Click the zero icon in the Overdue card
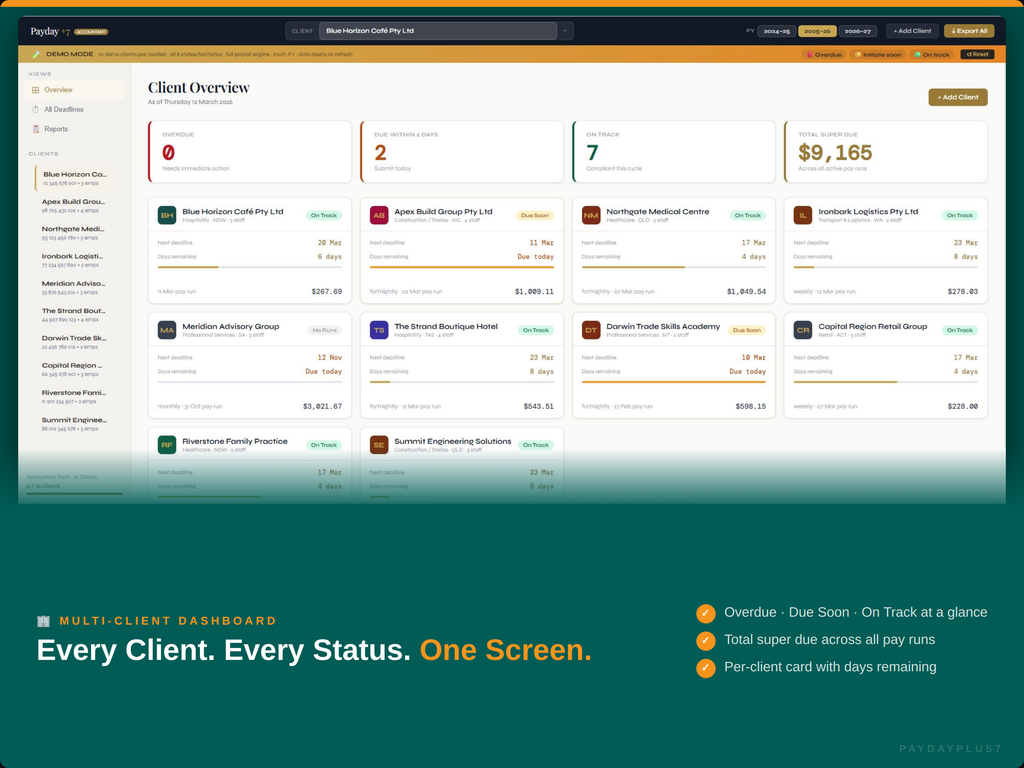 pyautogui.click(x=170, y=152)
